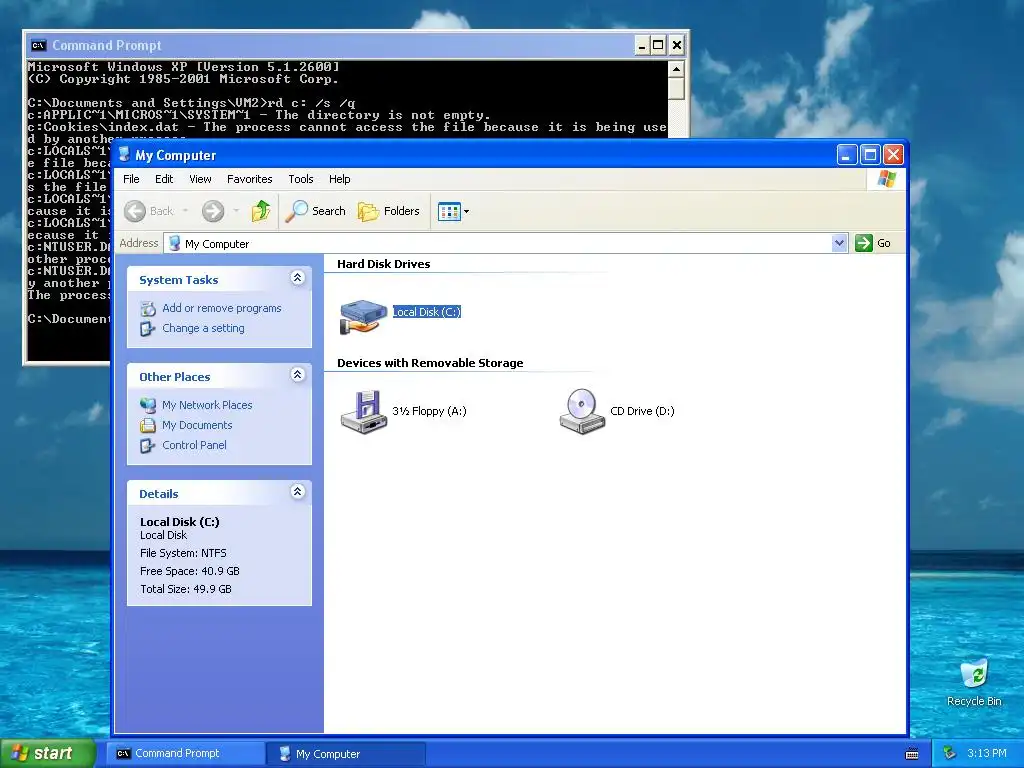The width and height of the screenshot is (1024, 768).
Task: Click the system tray keyboard icon
Action: (912, 754)
